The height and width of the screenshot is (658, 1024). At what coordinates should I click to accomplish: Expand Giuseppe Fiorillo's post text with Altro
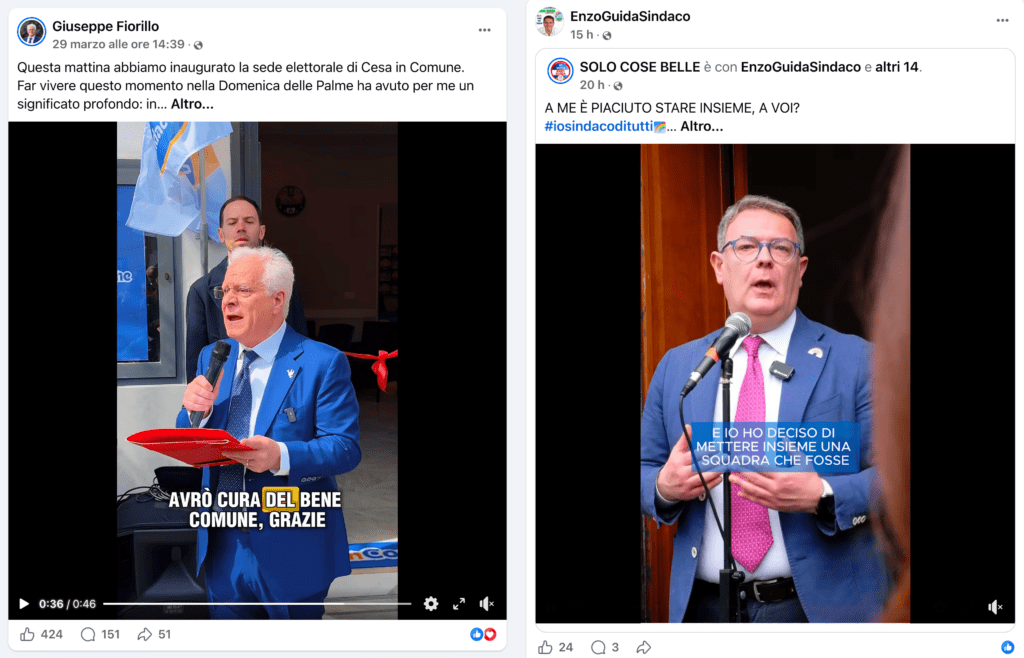[192, 104]
